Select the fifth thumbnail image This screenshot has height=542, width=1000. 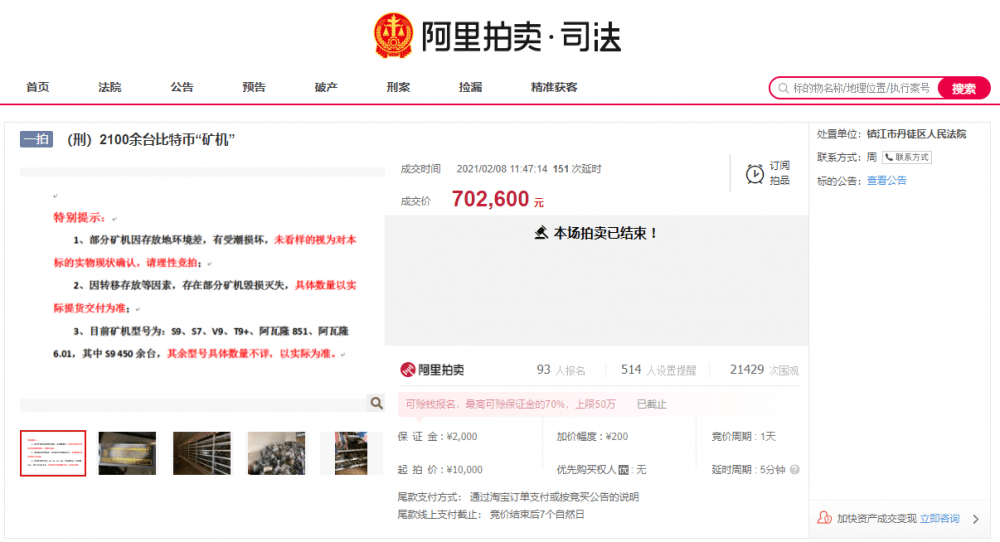351,453
